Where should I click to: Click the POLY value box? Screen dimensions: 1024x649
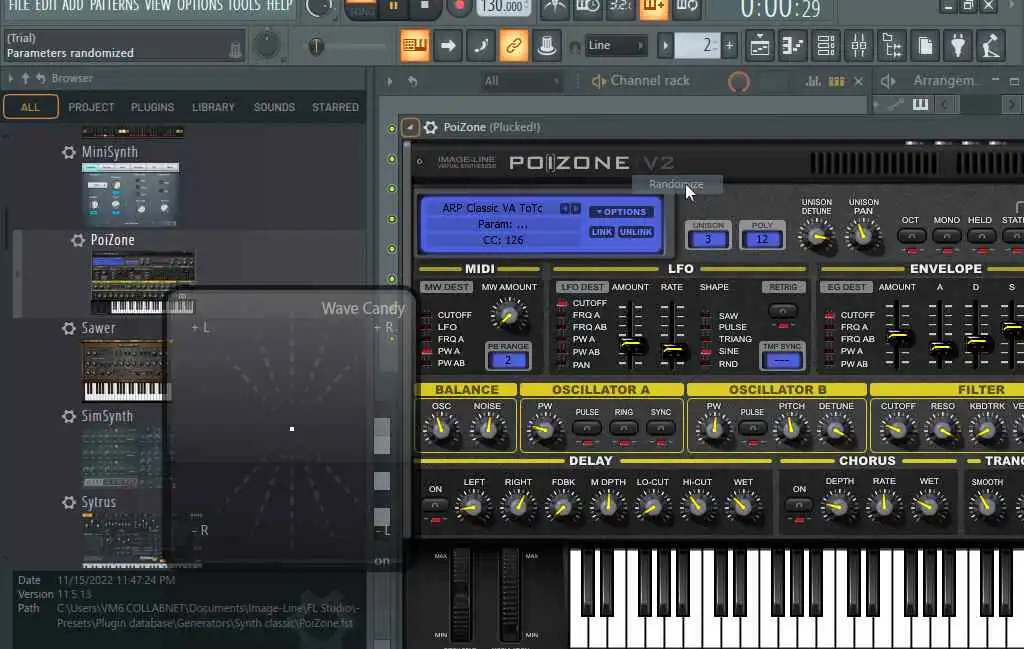tap(761, 239)
